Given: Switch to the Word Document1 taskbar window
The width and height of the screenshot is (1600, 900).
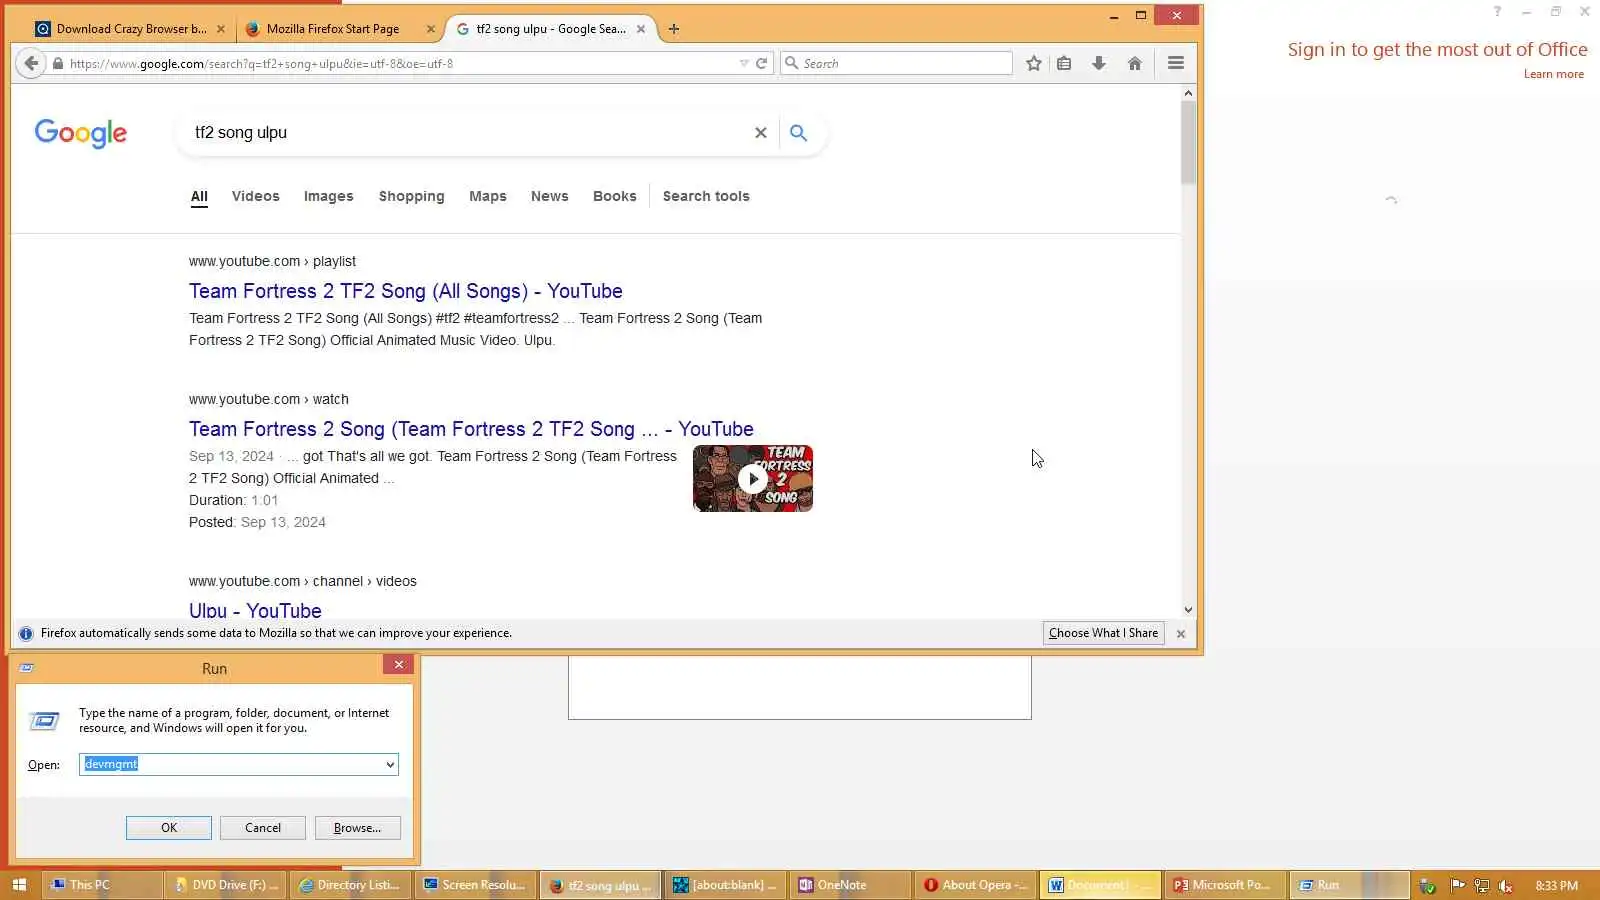Looking at the screenshot, I should (x=1101, y=885).
